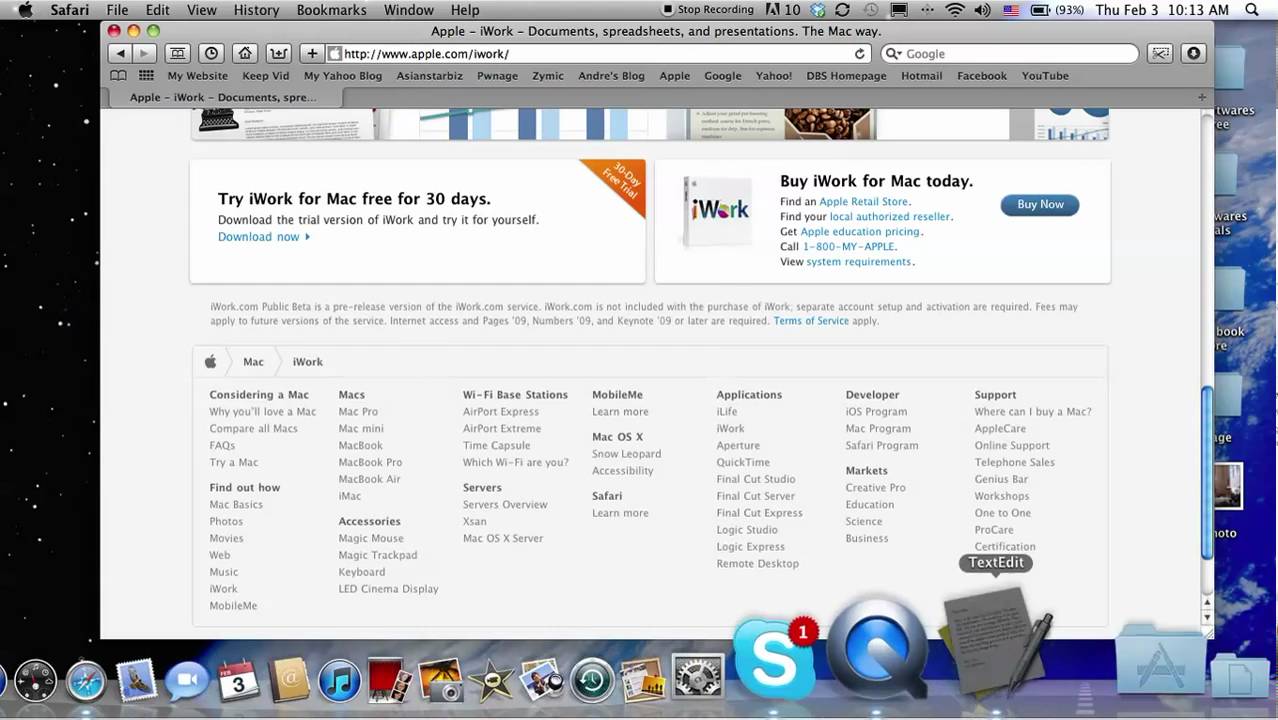
Task: Open the Bookmarks menu
Action: click(x=331, y=10)
